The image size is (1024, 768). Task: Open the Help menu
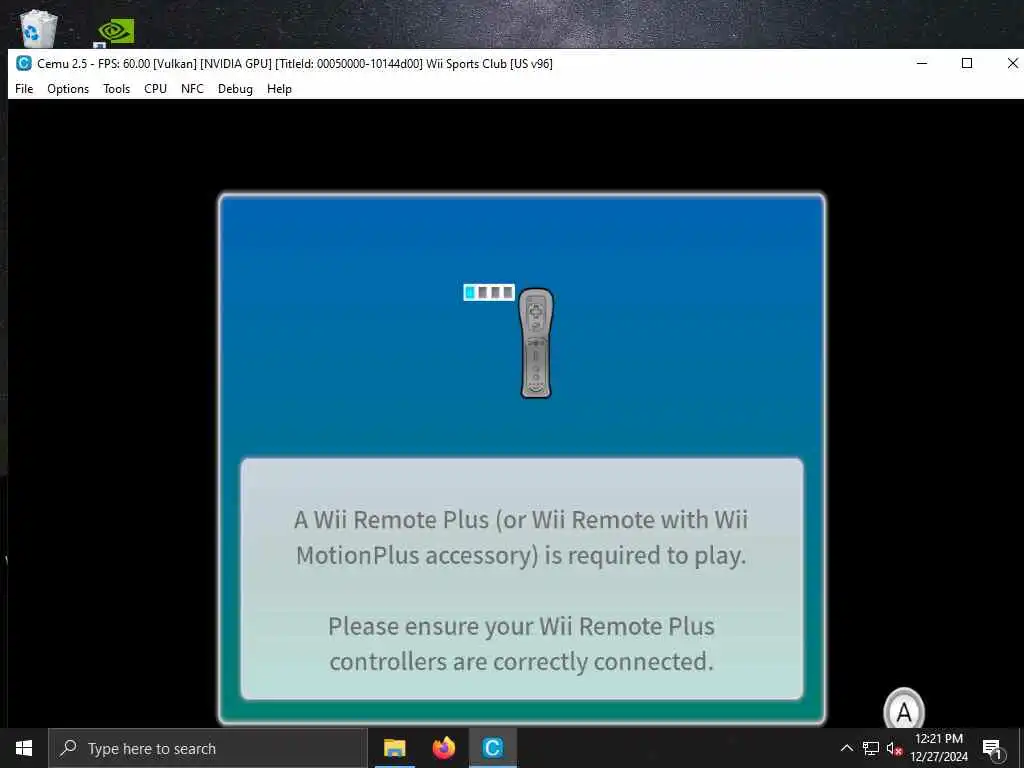click(279, 89)
